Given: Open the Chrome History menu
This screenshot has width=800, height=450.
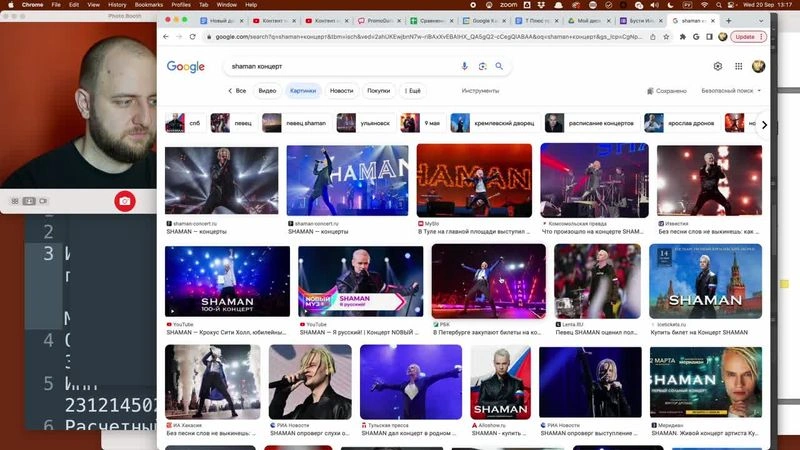Looking at the screenshot, I should tap(117, 5).
